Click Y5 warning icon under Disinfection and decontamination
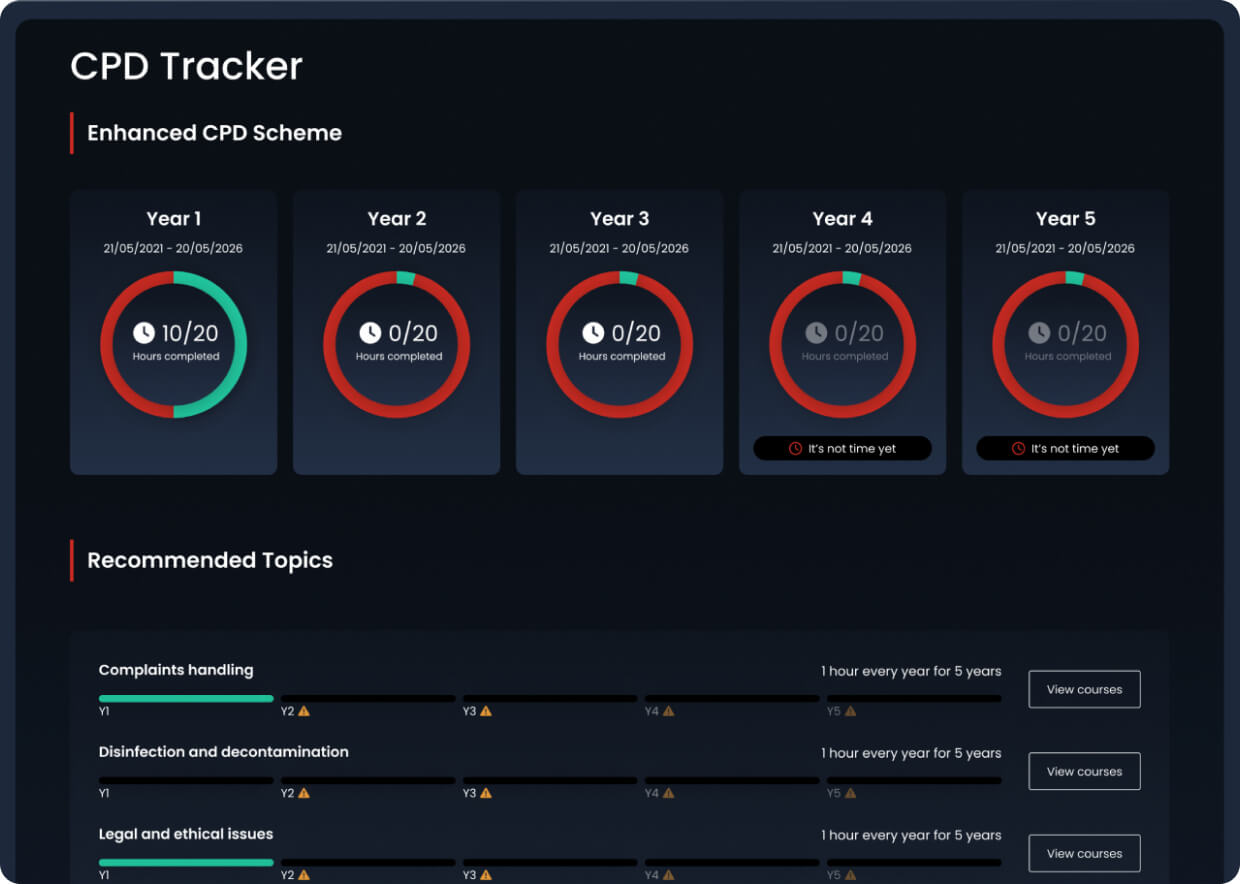 [850, 794]
